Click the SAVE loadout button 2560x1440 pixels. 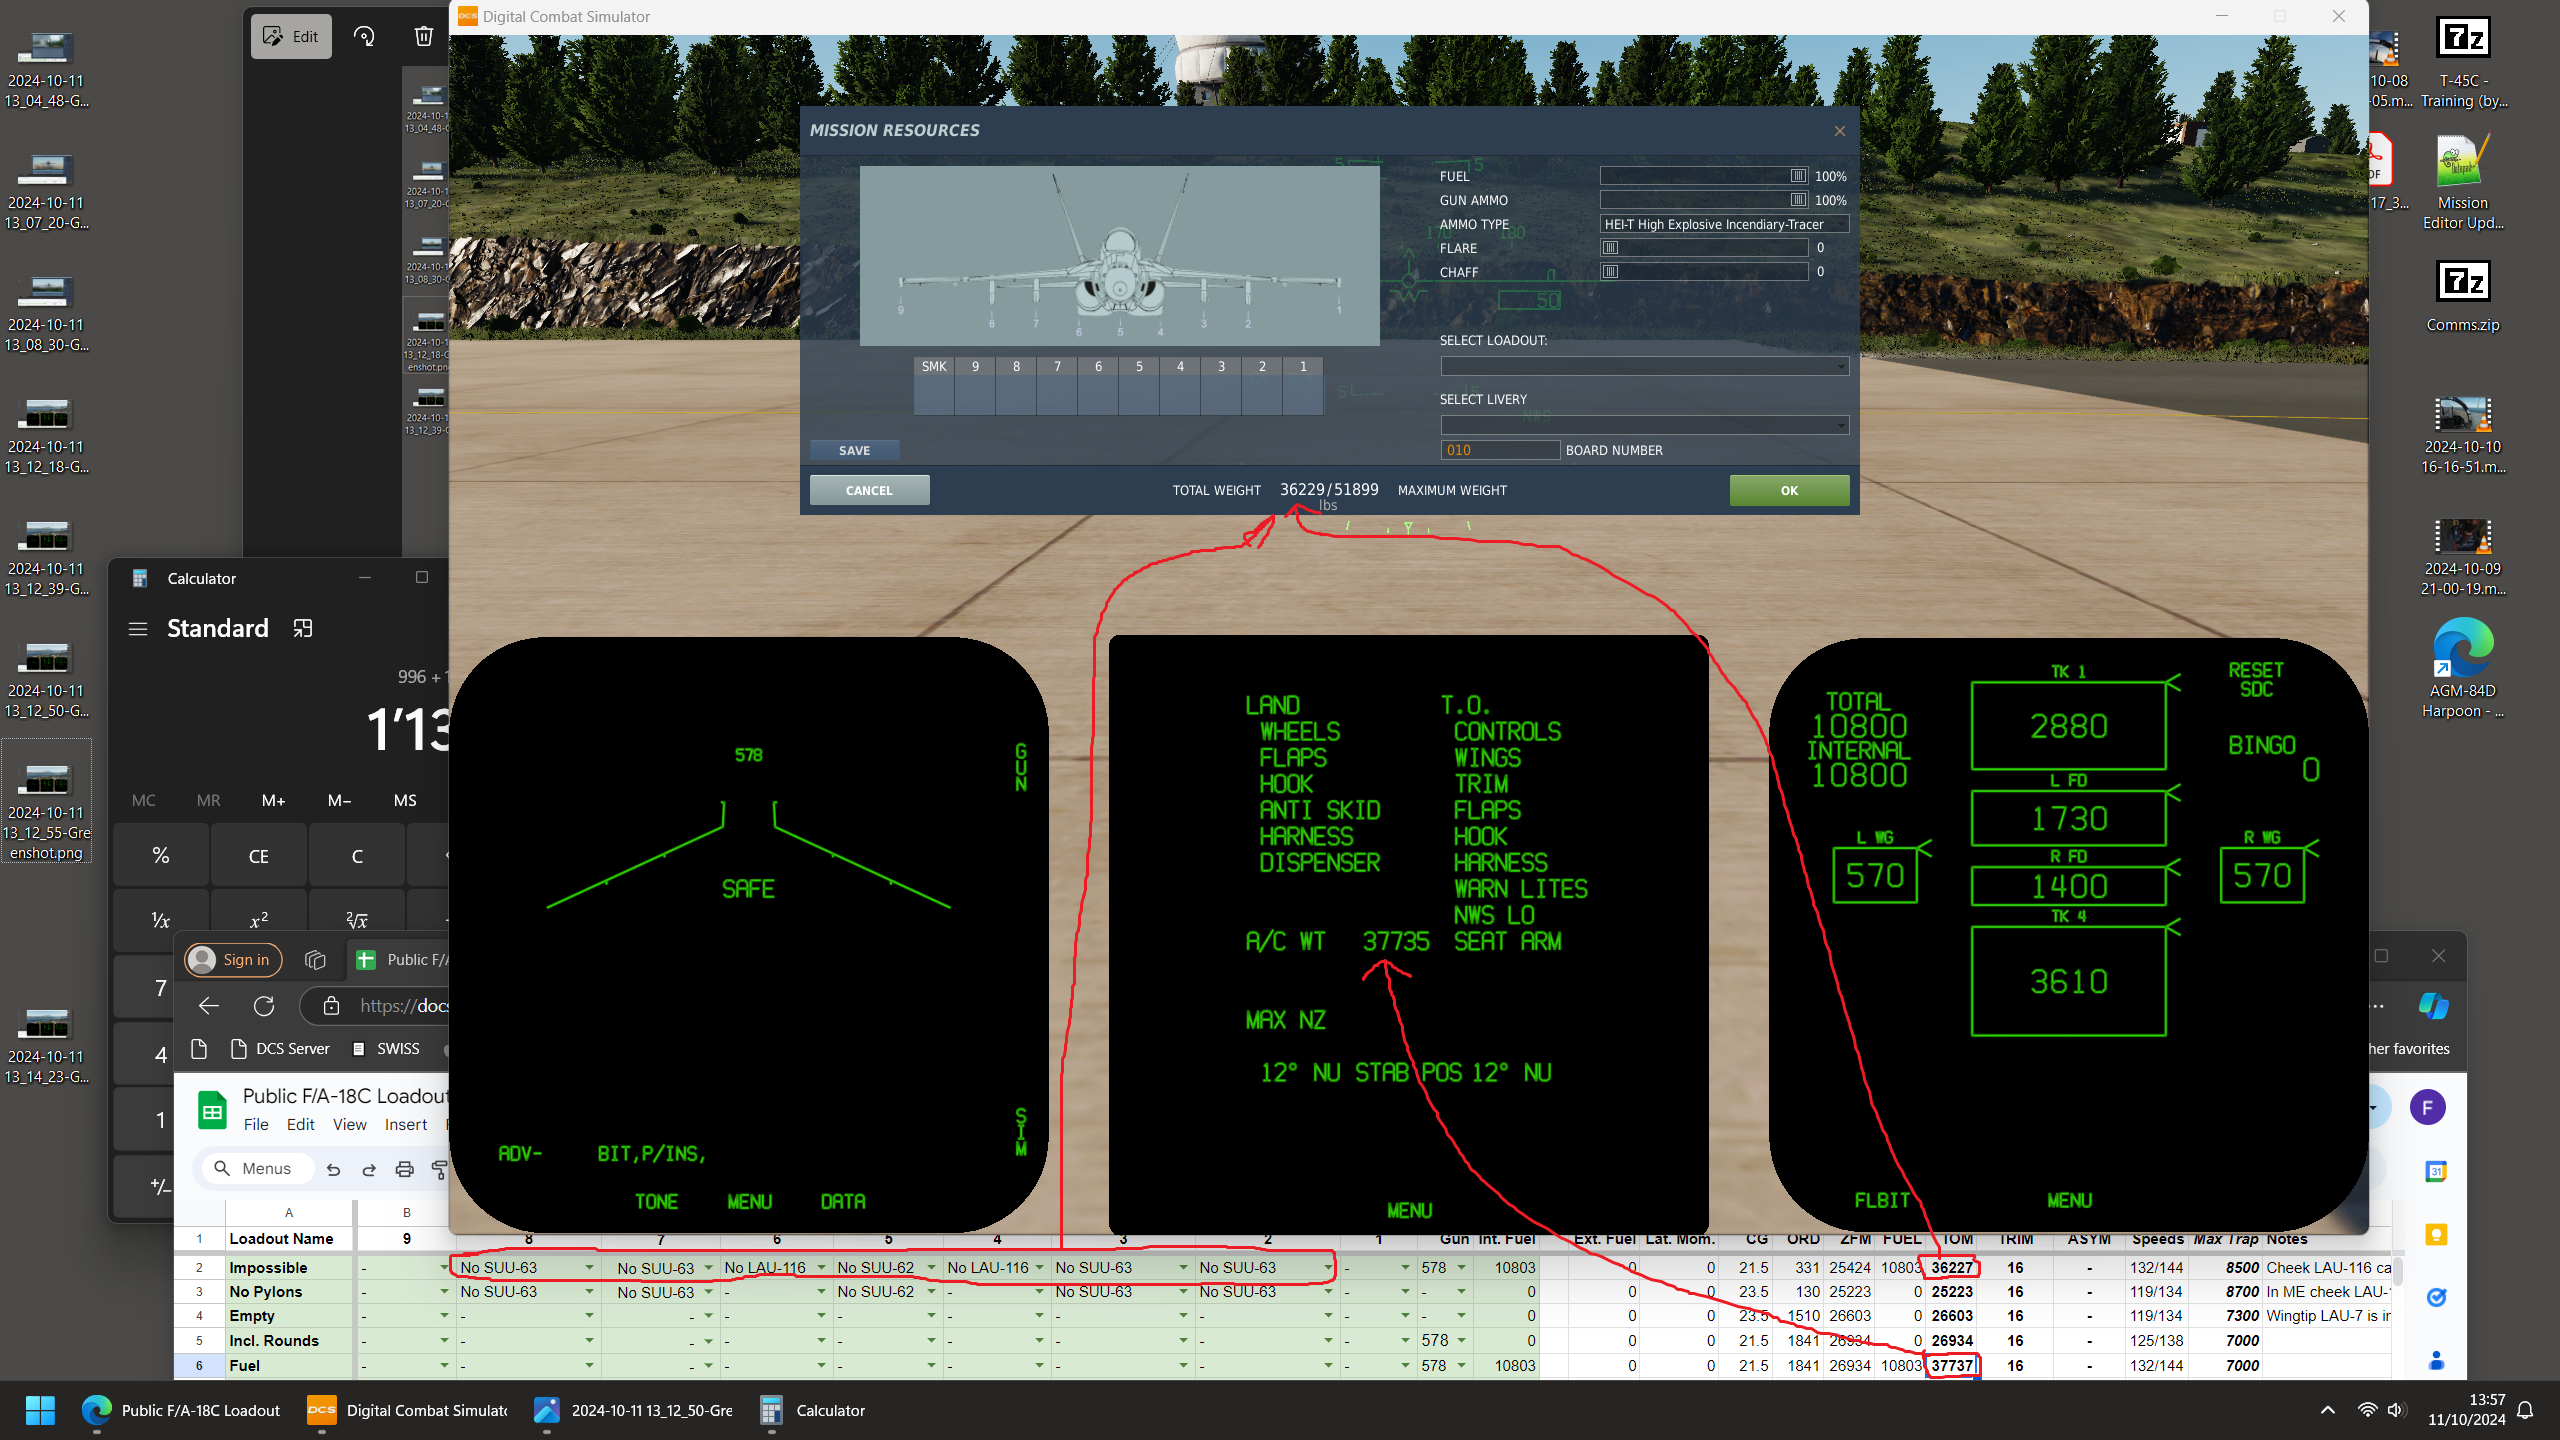(854, 450)
